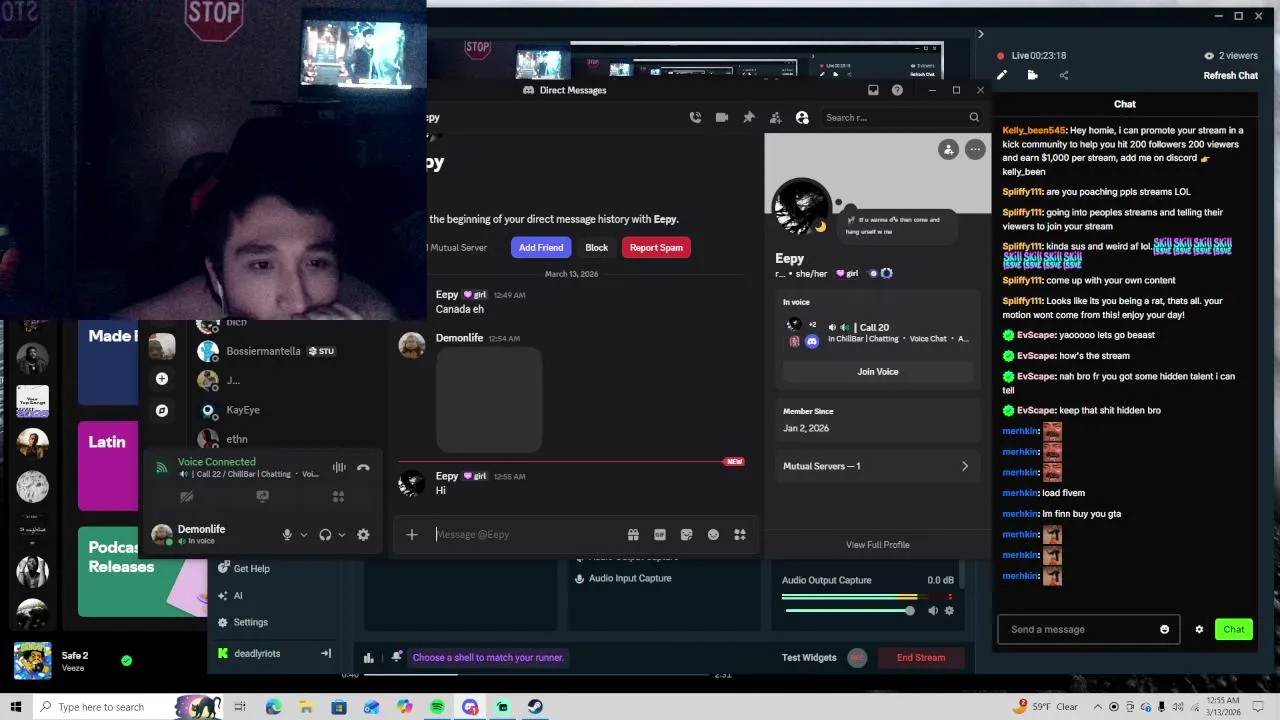Open gift icon in message box
1280x720 pixels.
(633, 535)
